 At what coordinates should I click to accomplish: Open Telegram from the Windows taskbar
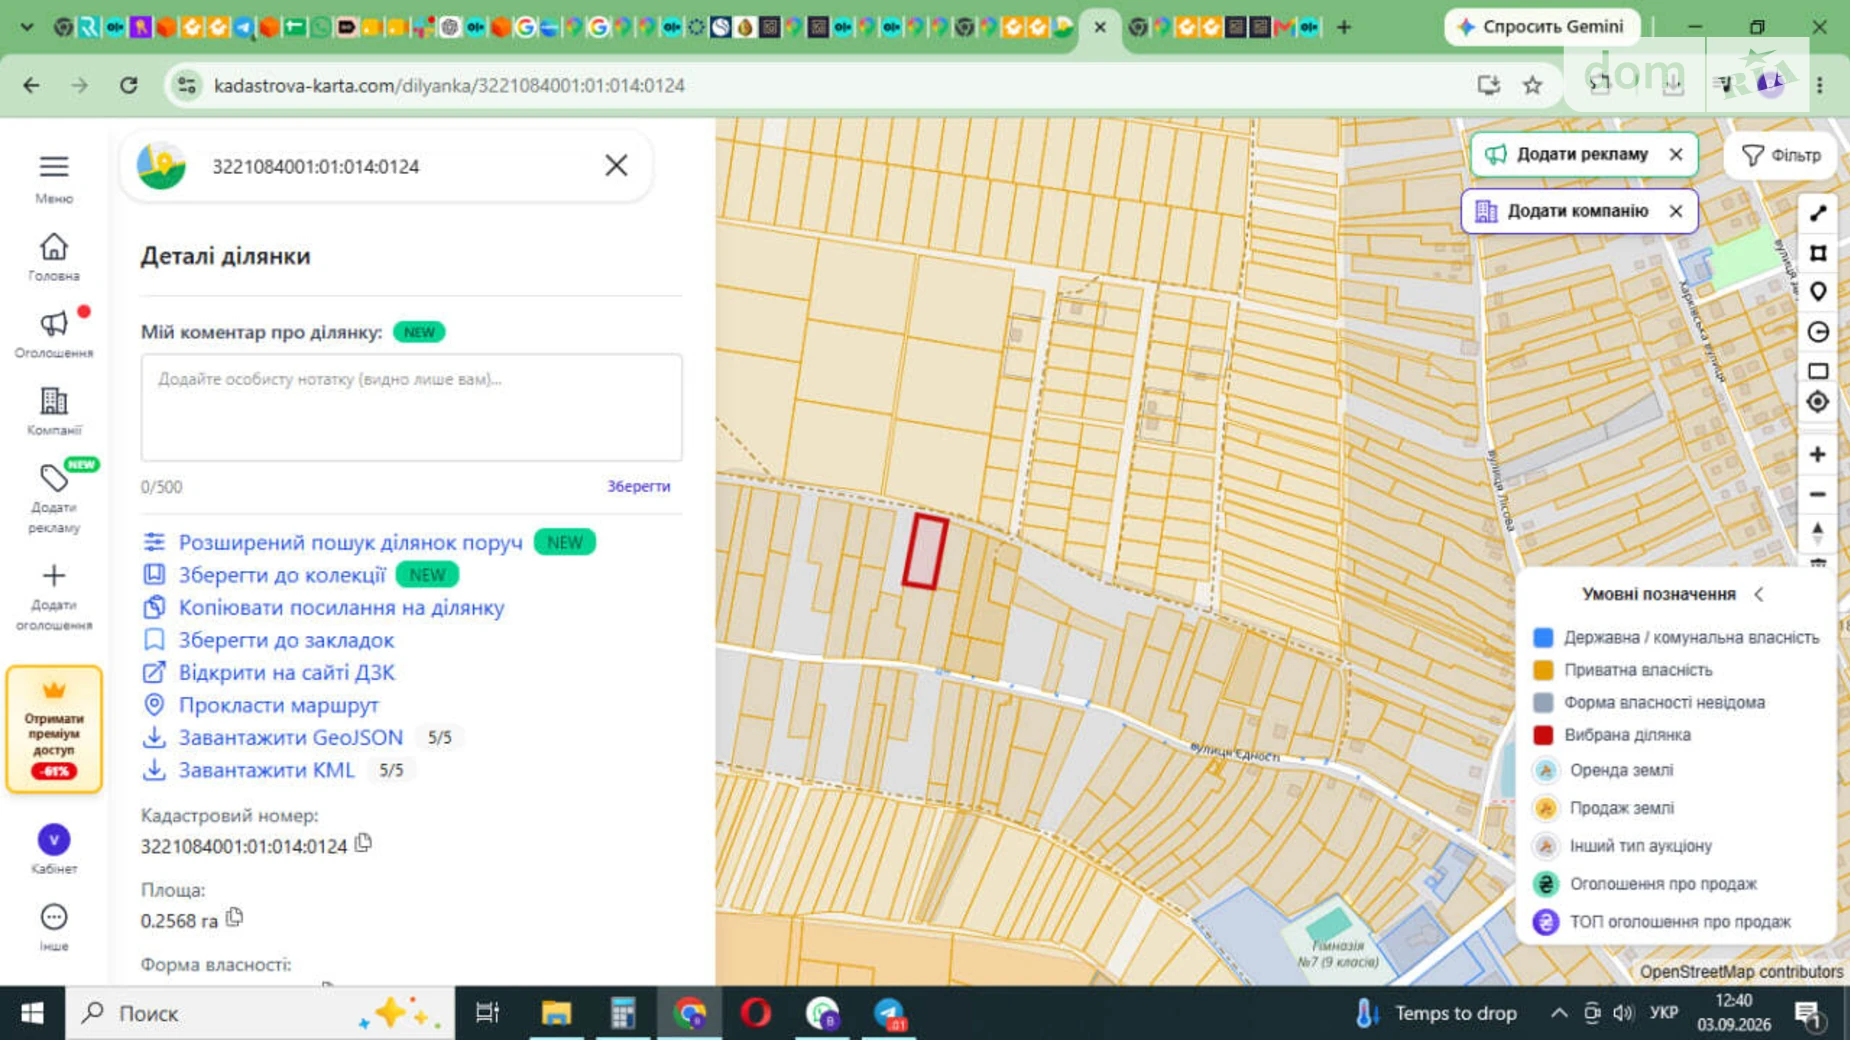[888, 1013]
